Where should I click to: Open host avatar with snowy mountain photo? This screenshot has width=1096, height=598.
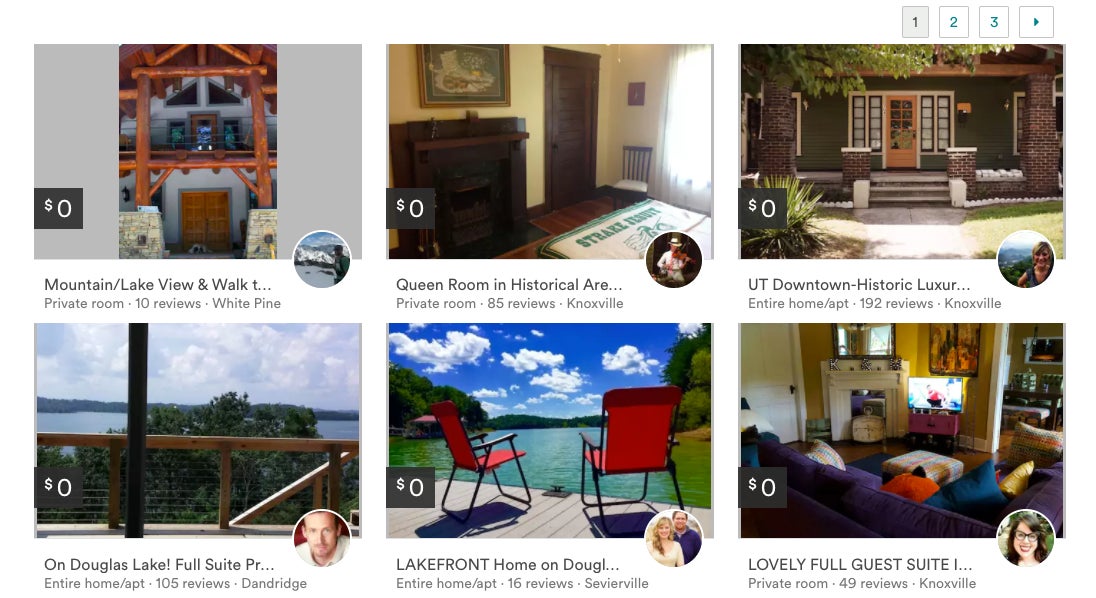[322, 259]
